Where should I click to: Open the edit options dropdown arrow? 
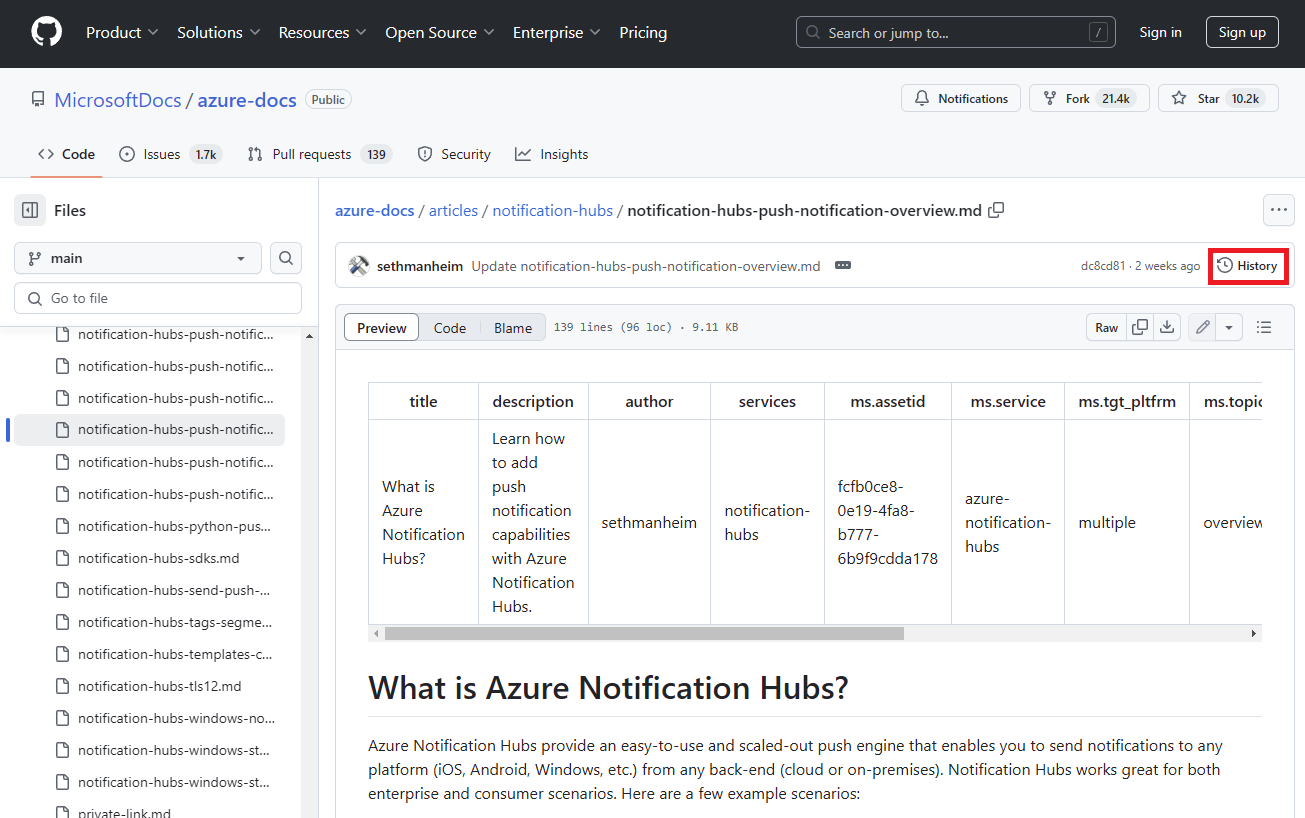tap(1229, 327)
